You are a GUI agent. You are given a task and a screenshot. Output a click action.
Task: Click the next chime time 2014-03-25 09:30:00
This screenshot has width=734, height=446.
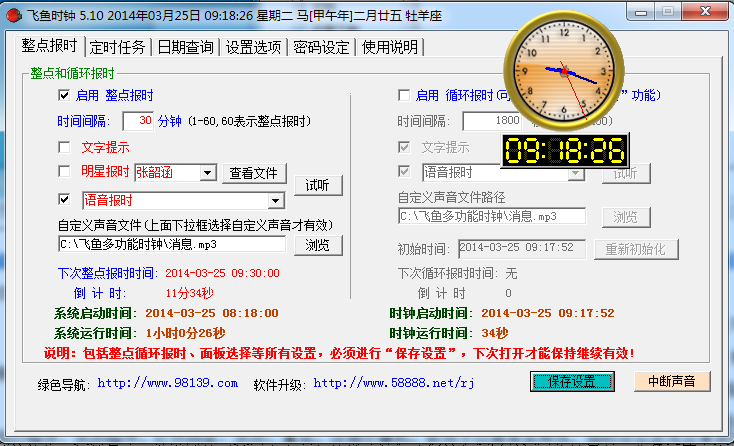[222, 273]
